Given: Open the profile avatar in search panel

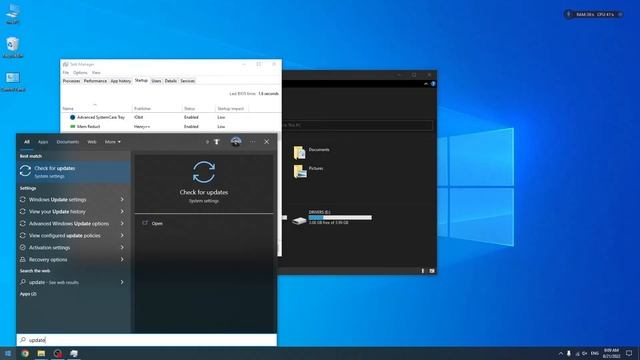Looking at the screenshot, I should pyautogui.click(x=236, y=142).
